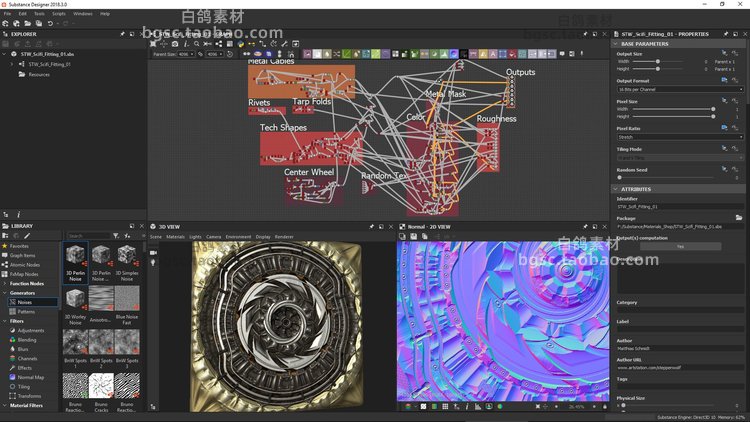
Task: Collapse STW_Scifi_Fitting_01.sbs package tree
Action: pos(4,54)
